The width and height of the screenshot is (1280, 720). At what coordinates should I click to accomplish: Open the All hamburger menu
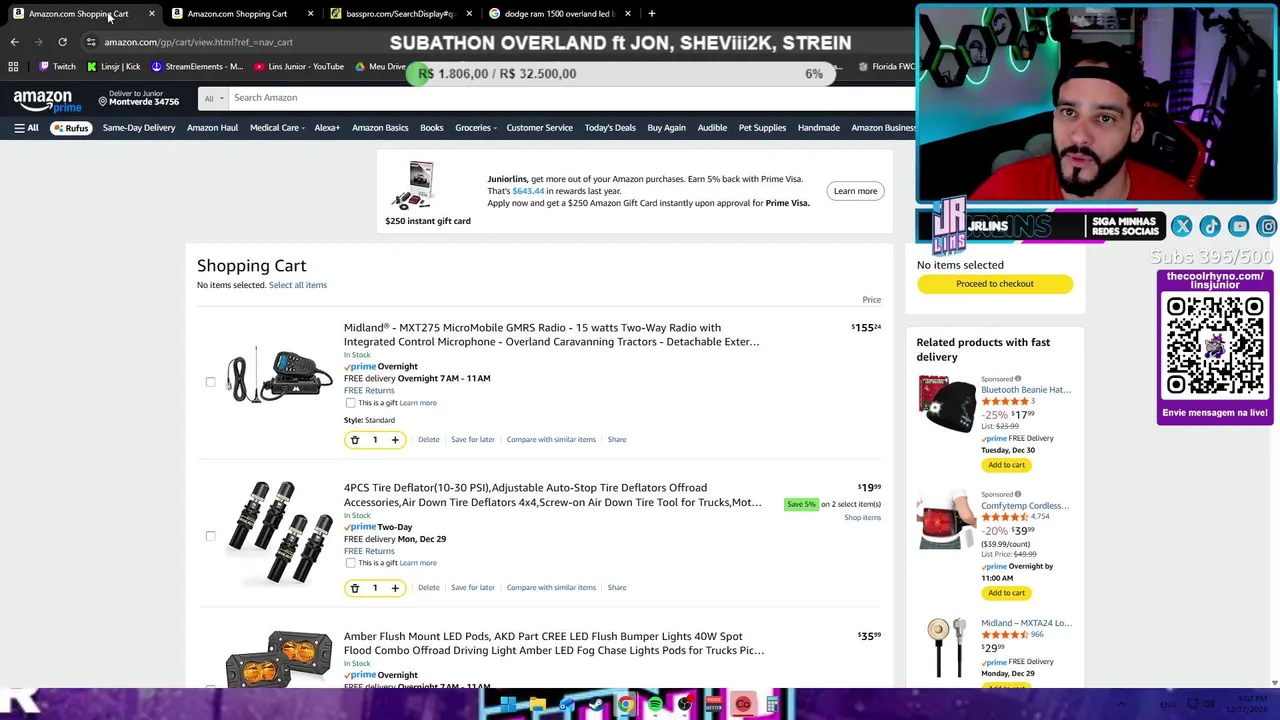pyautogui.click(x=26, y=128)
